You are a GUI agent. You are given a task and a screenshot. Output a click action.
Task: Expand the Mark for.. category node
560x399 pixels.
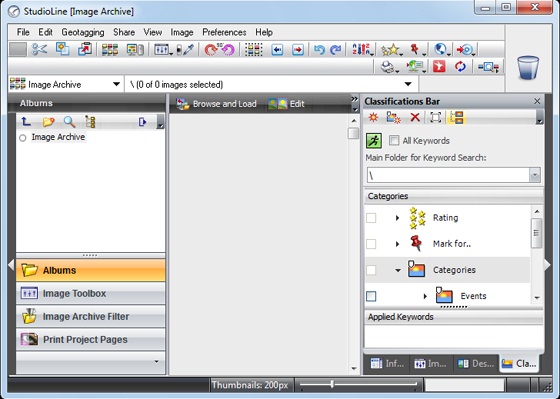click(397, 244)
